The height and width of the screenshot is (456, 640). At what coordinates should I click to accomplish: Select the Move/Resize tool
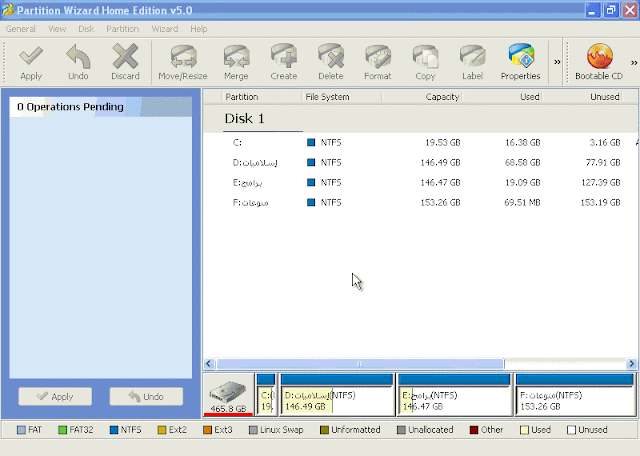(183, 62)
